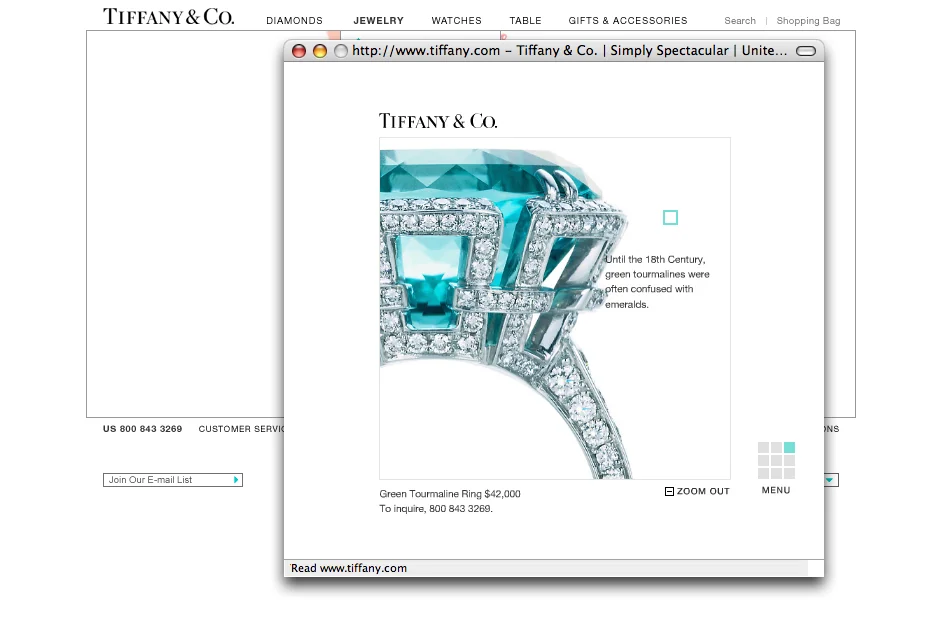944x621 pixels.
Task: Open the Shopping Bag link
Action: click(x=808, y=20)
